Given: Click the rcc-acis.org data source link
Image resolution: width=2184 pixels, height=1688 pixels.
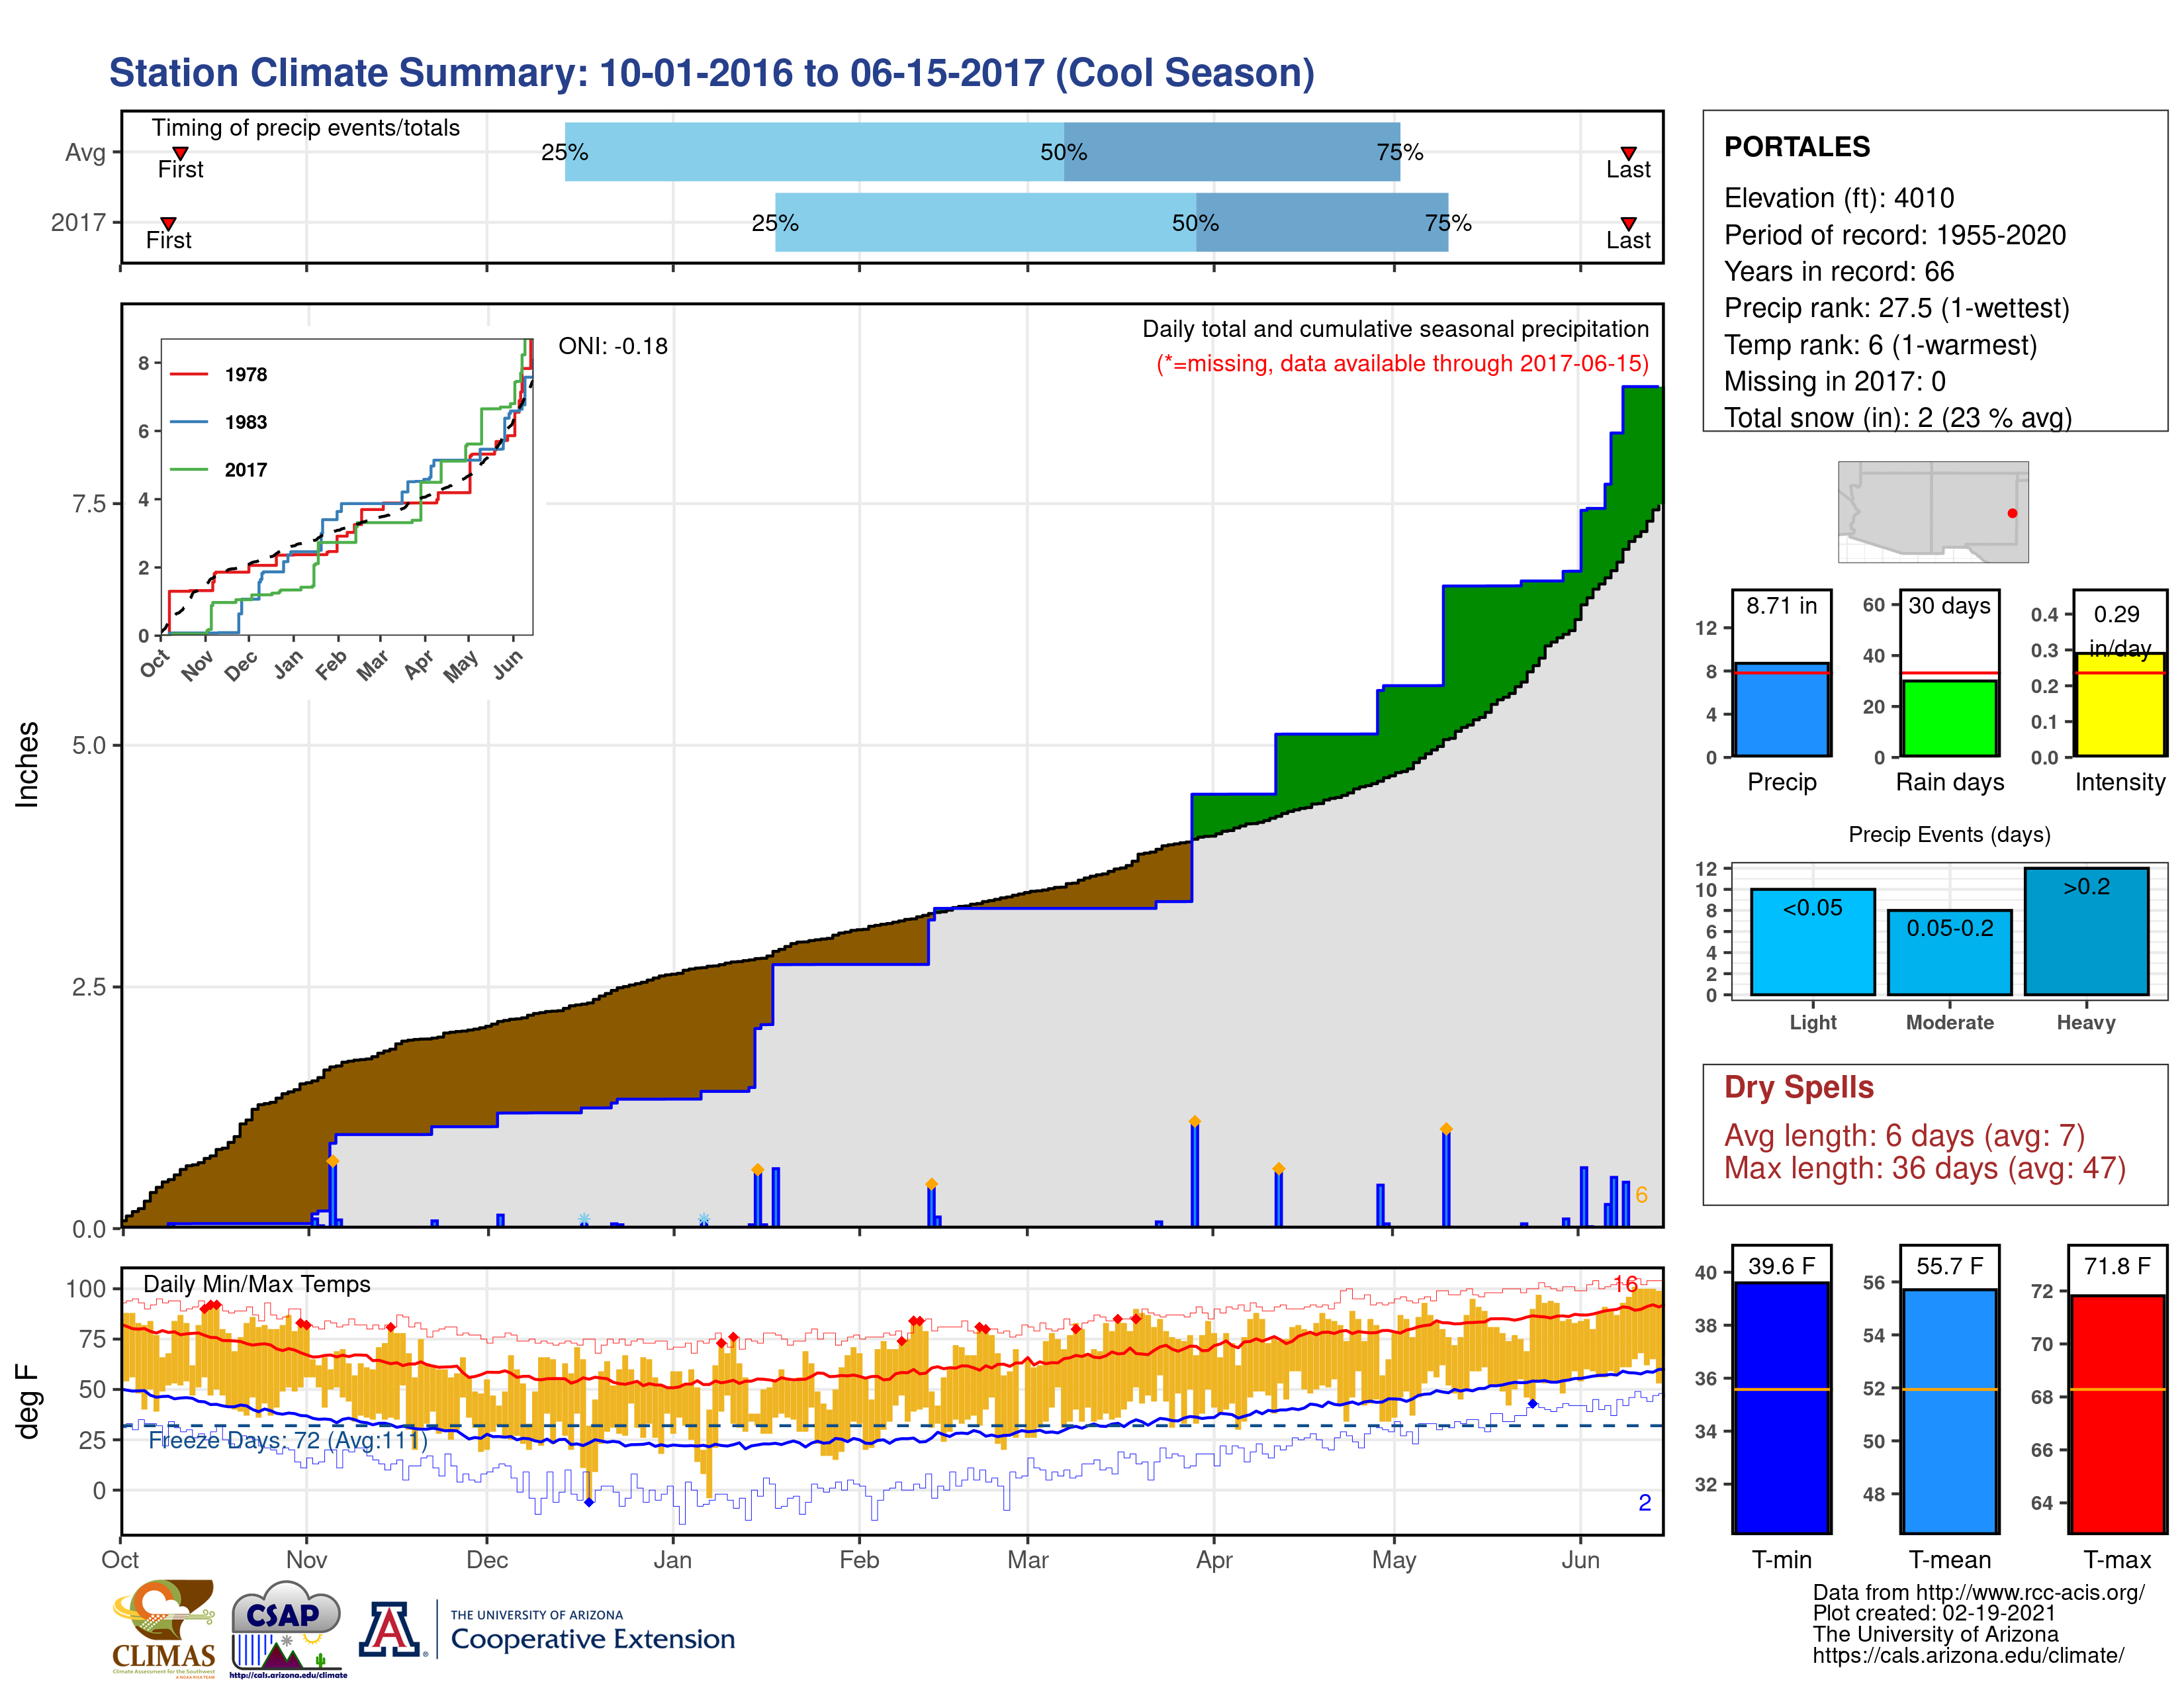Looking at the screenshot, I should pos(1978,1592).
